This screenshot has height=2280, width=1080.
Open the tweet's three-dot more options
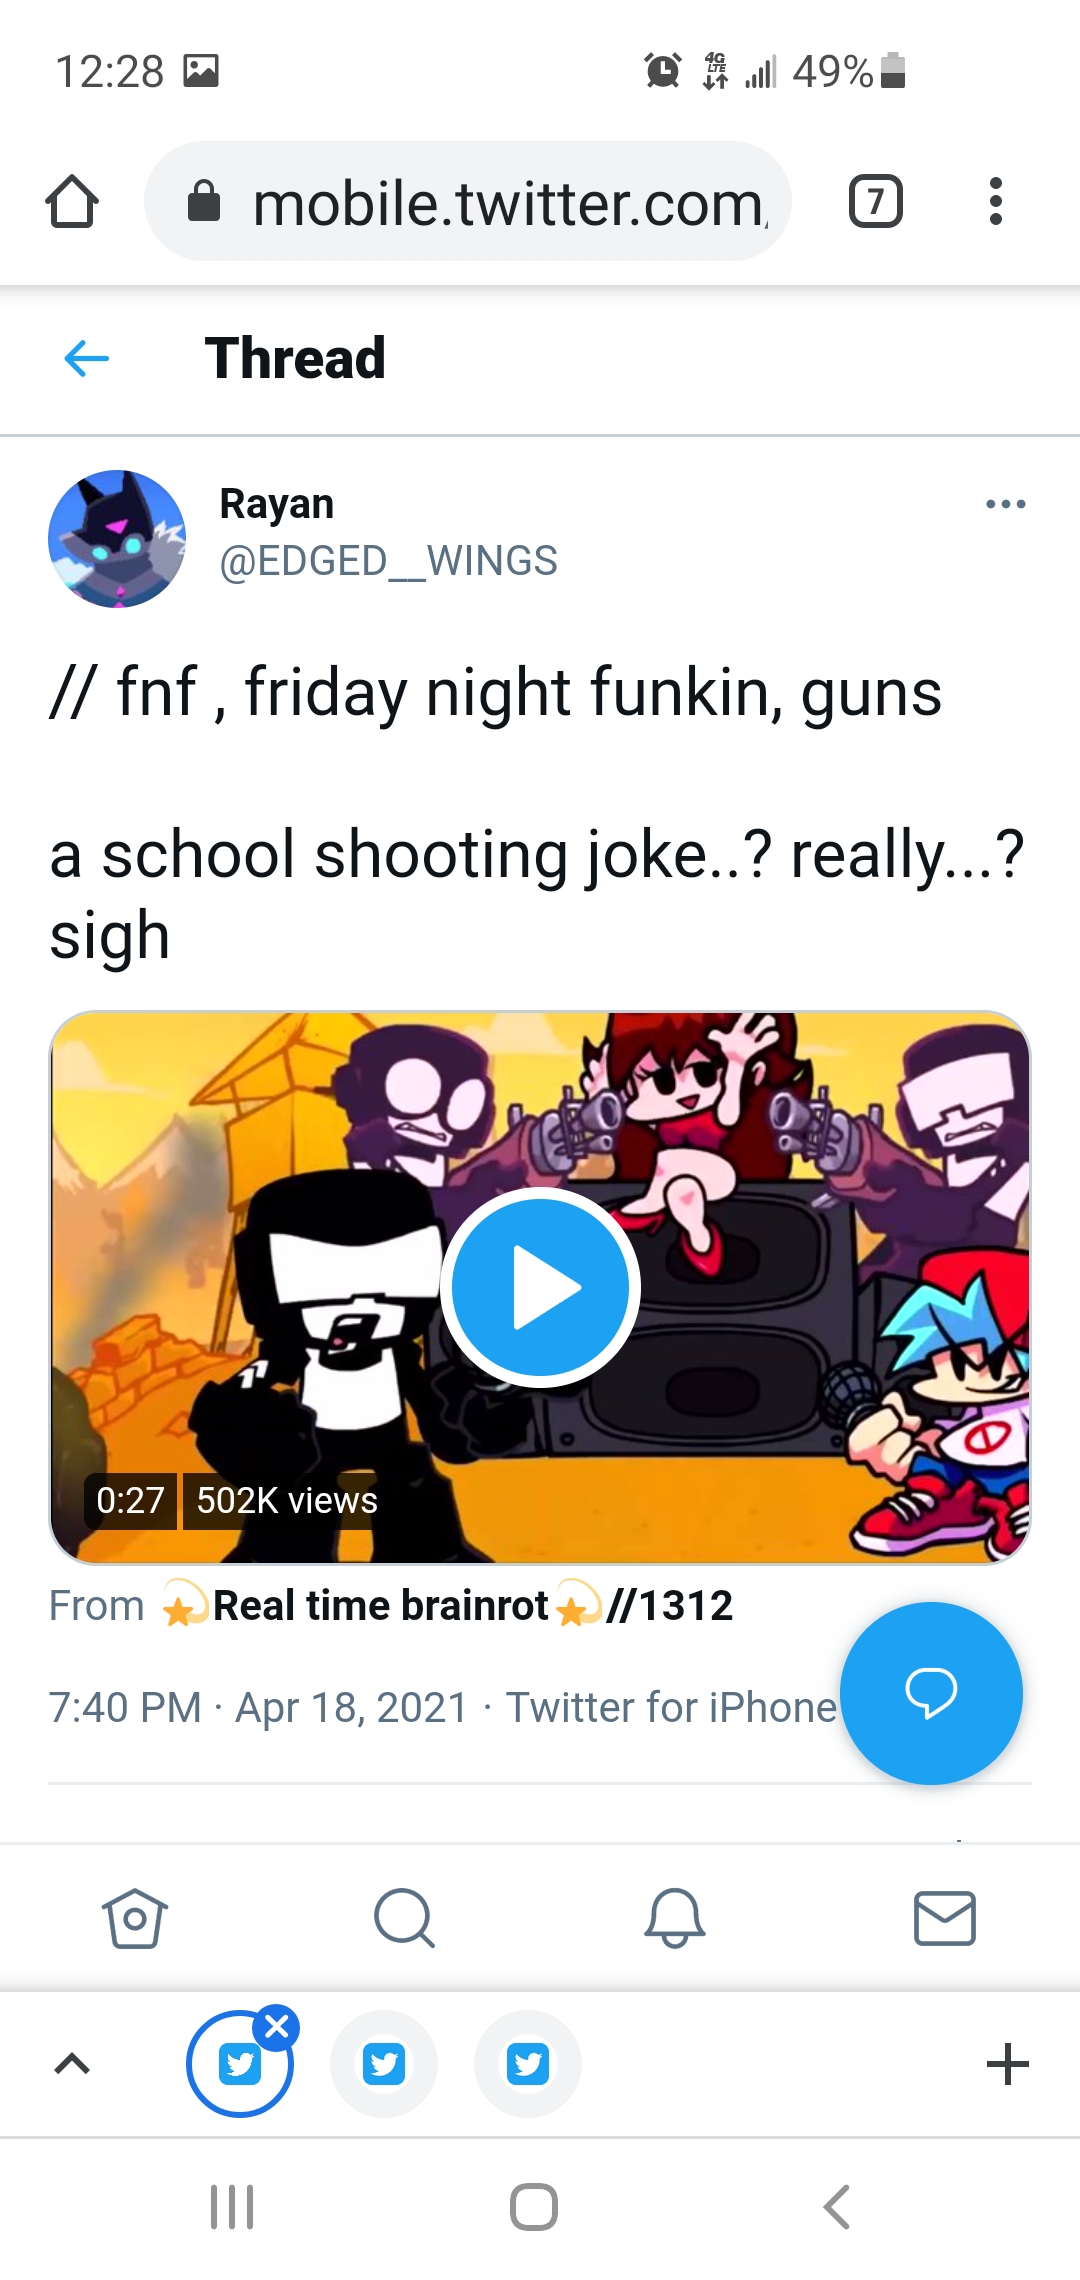tap(1005, 504)
